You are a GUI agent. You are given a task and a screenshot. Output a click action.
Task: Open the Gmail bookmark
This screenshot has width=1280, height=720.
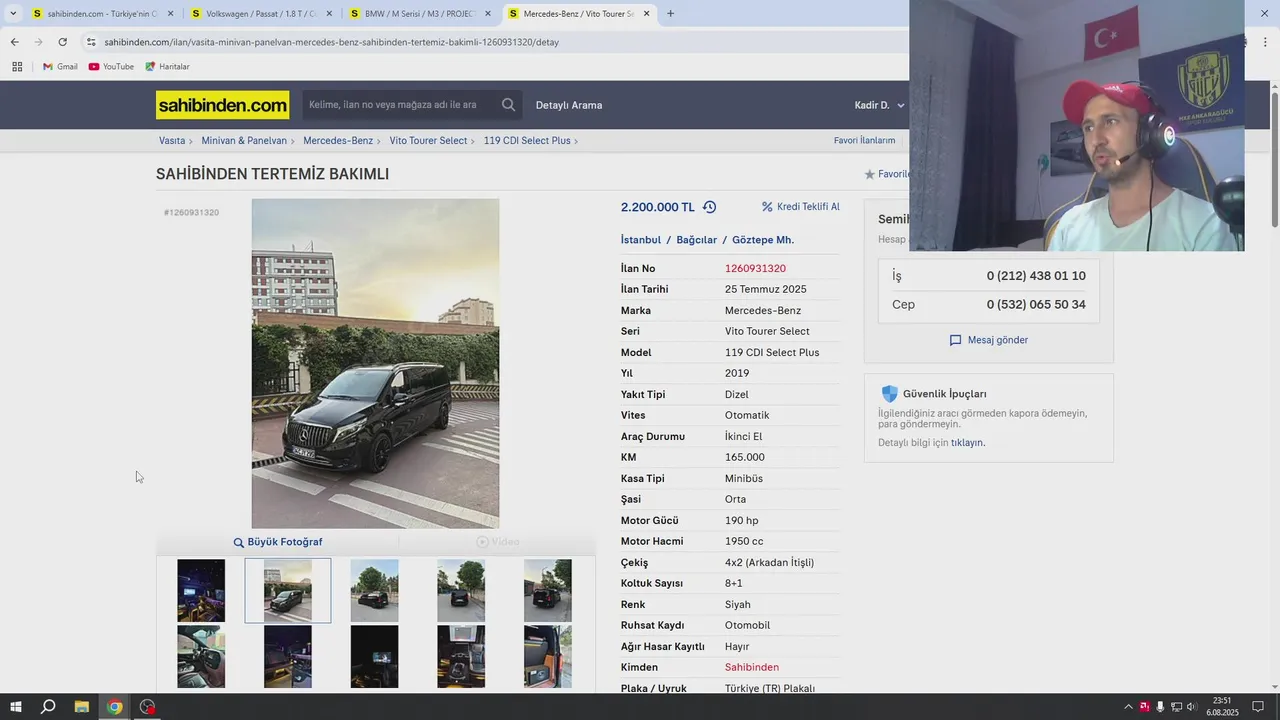60,67
